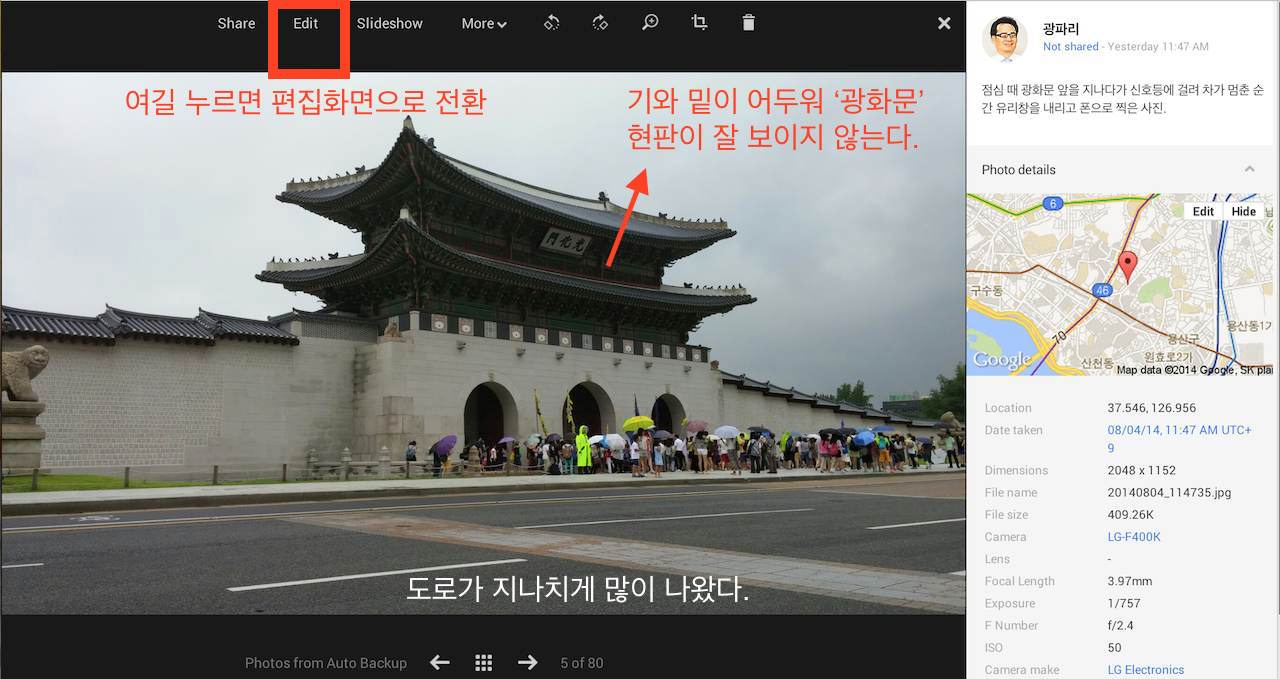The width and height of the screenshot is (1280, 679).
Task: Start the Slideshow
Action: point(389,23)
